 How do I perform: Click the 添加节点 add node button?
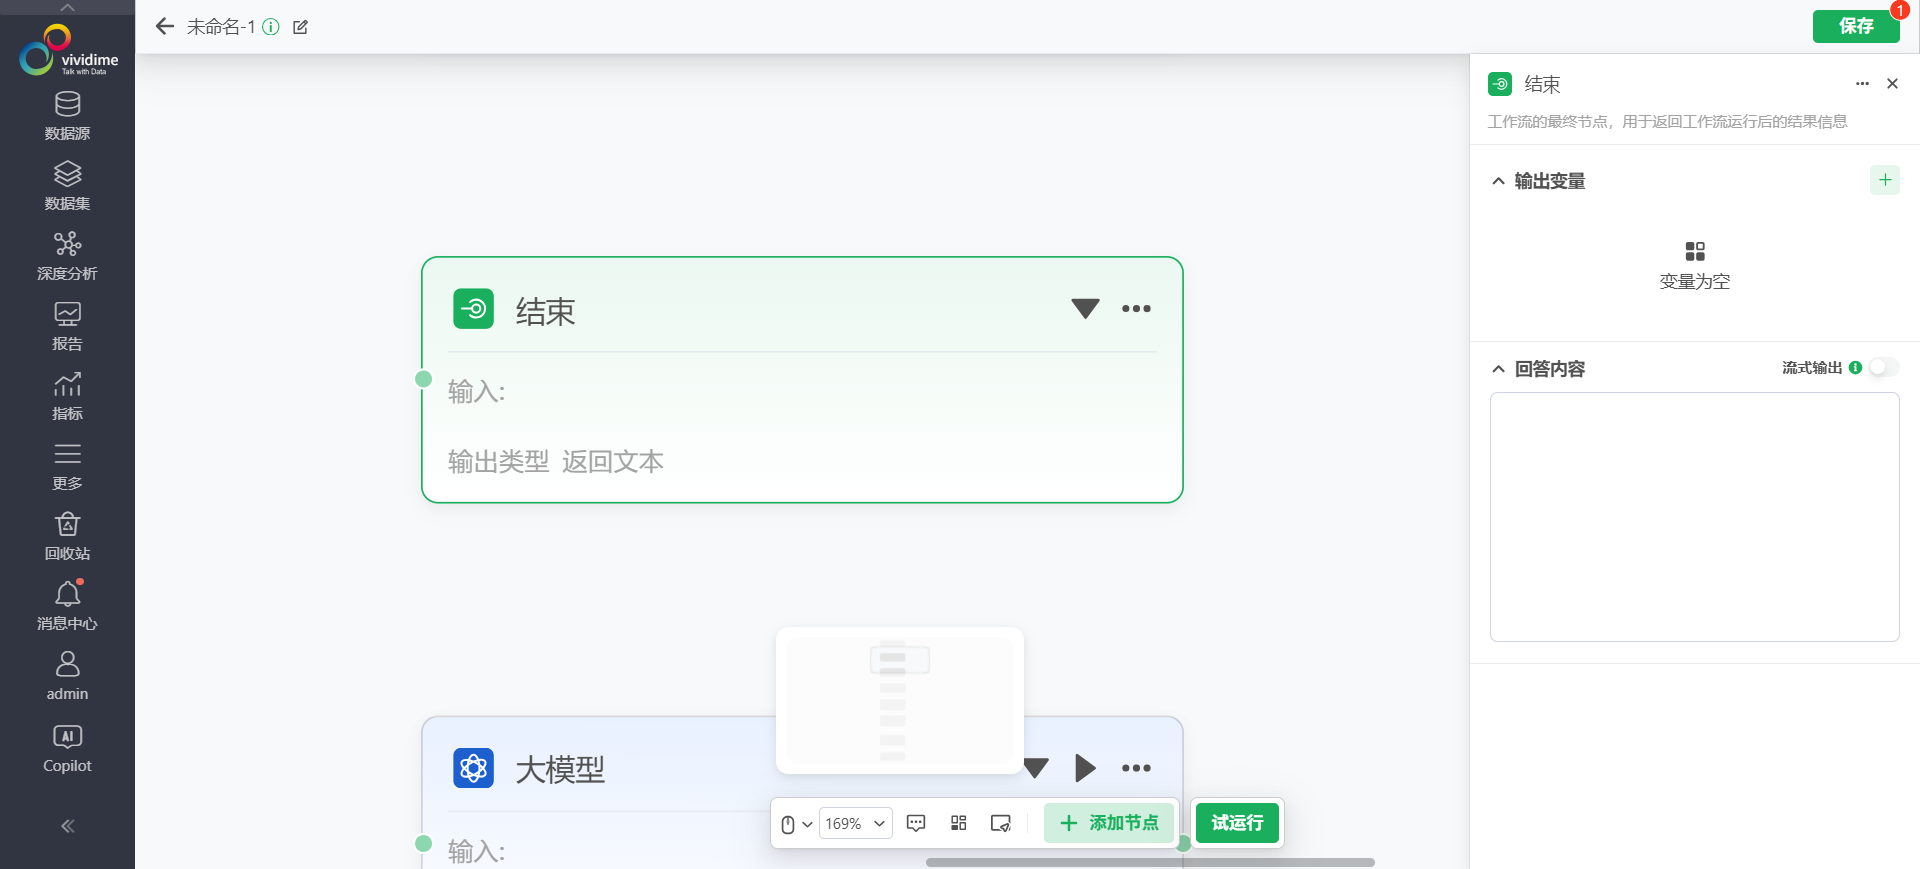click(1109, 823)
